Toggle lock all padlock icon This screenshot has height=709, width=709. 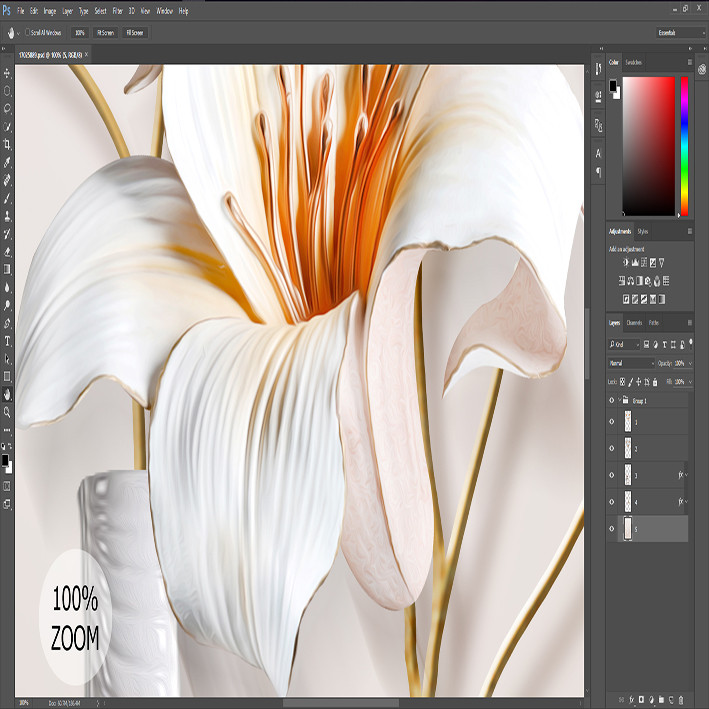pos(655,382)
